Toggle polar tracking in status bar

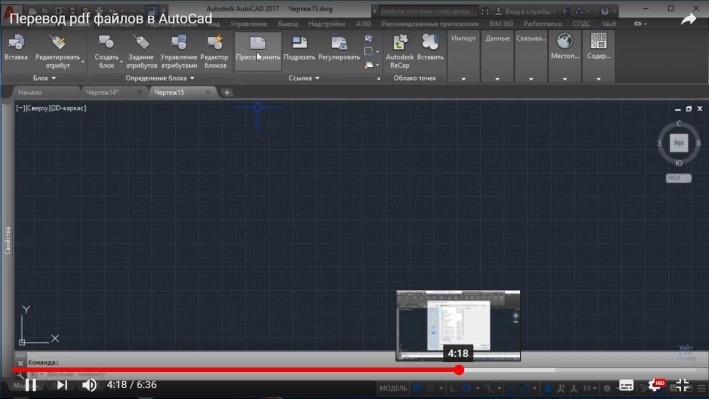[467, 388]
